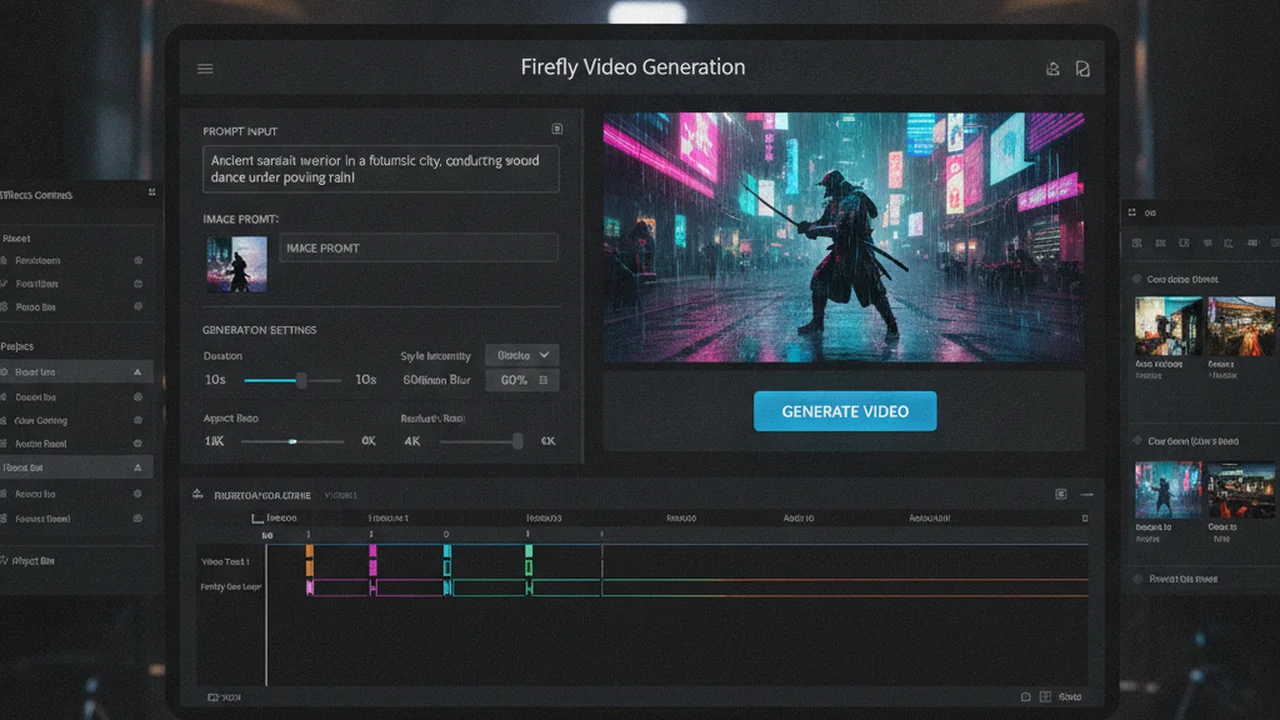This screenshot has width=1280, height=720.
Task: Select the orange timeline marker
Action: (310, 560)
